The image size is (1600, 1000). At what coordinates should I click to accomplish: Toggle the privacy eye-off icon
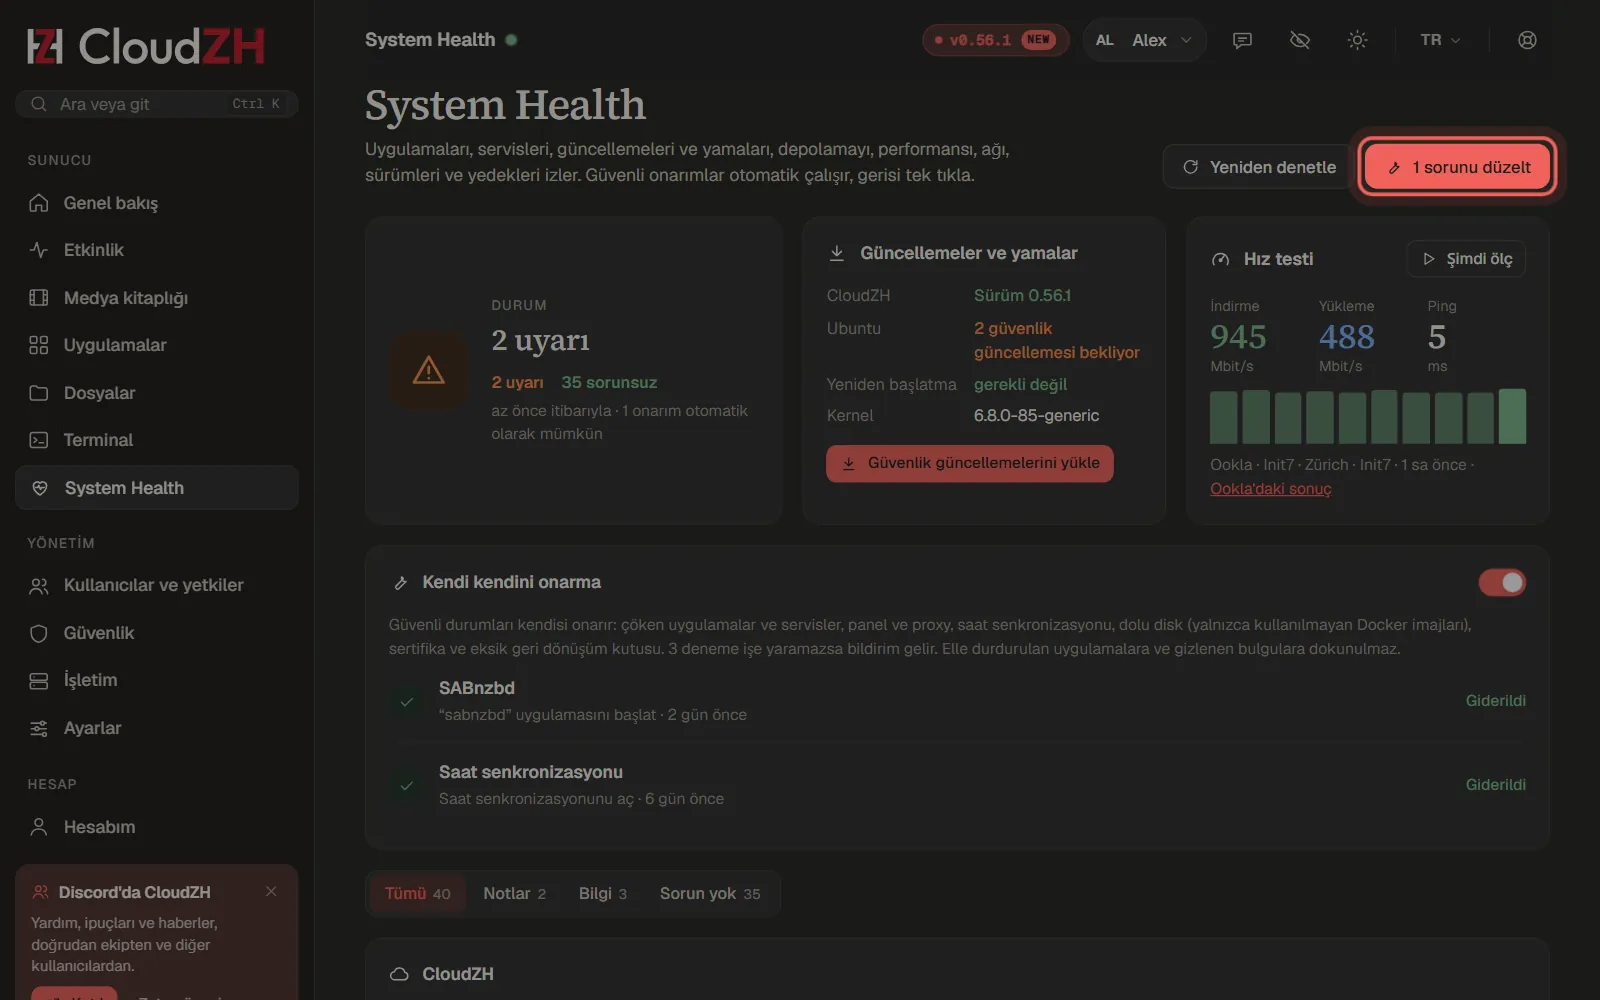[1300, 40]
